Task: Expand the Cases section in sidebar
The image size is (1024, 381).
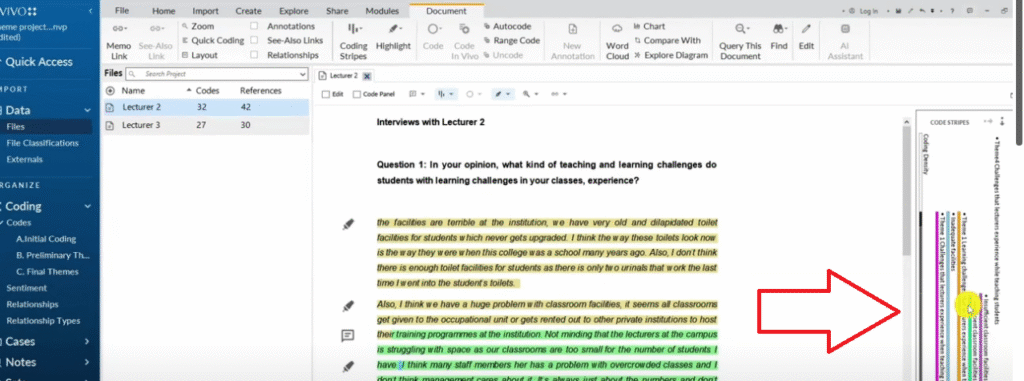Action: (x=88, y=341)
